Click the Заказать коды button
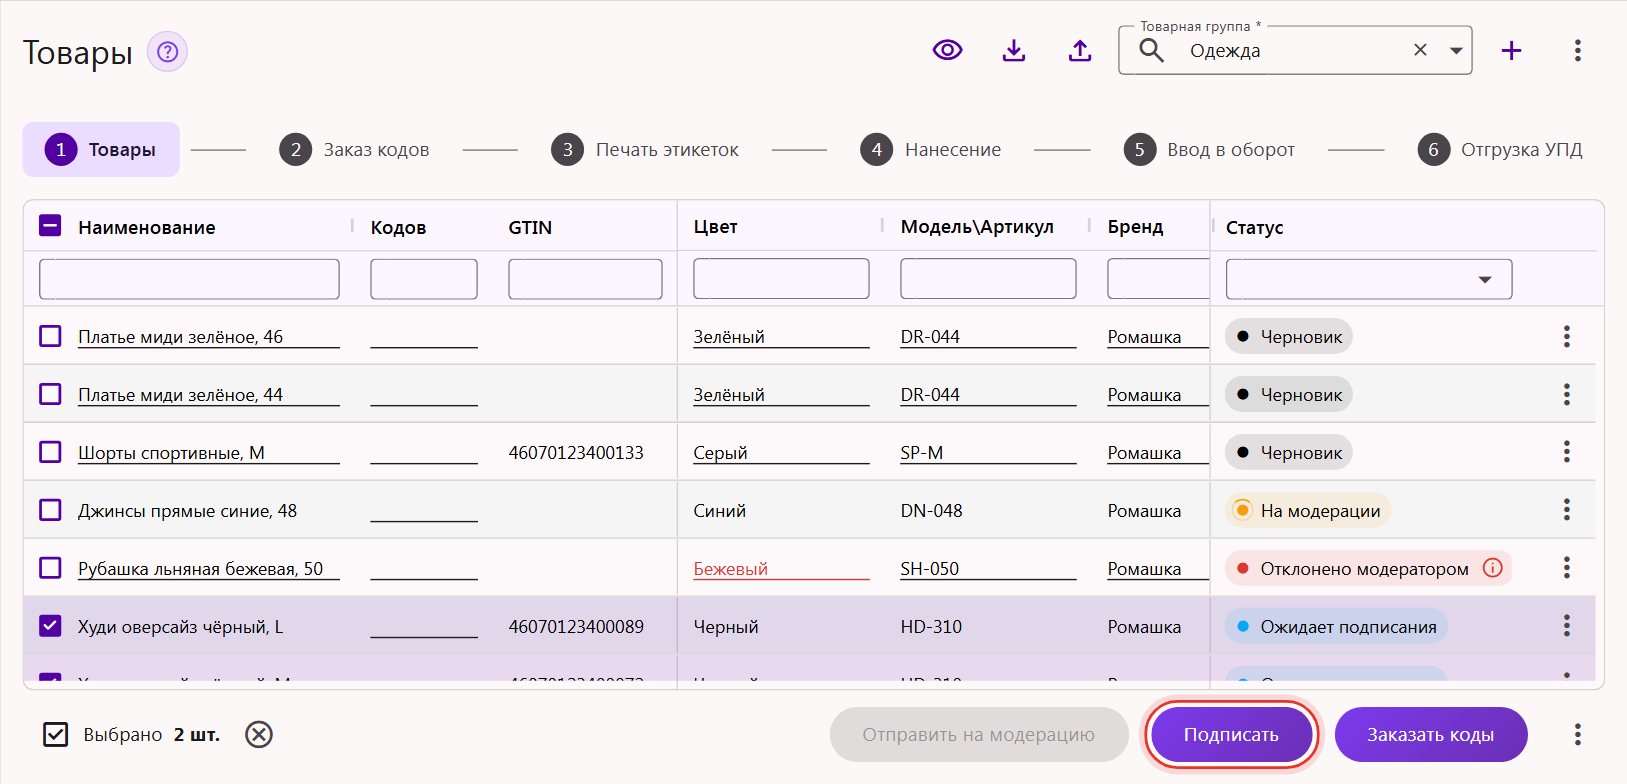1627x784 pixels. 1431,735
